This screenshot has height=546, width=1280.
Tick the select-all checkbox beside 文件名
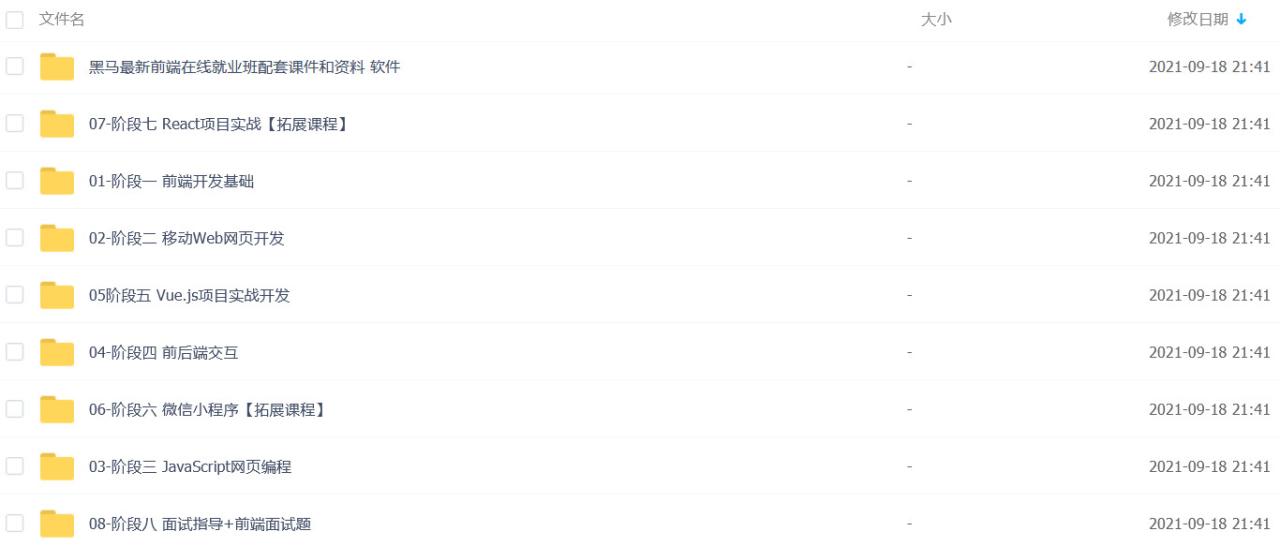[14, 20]
